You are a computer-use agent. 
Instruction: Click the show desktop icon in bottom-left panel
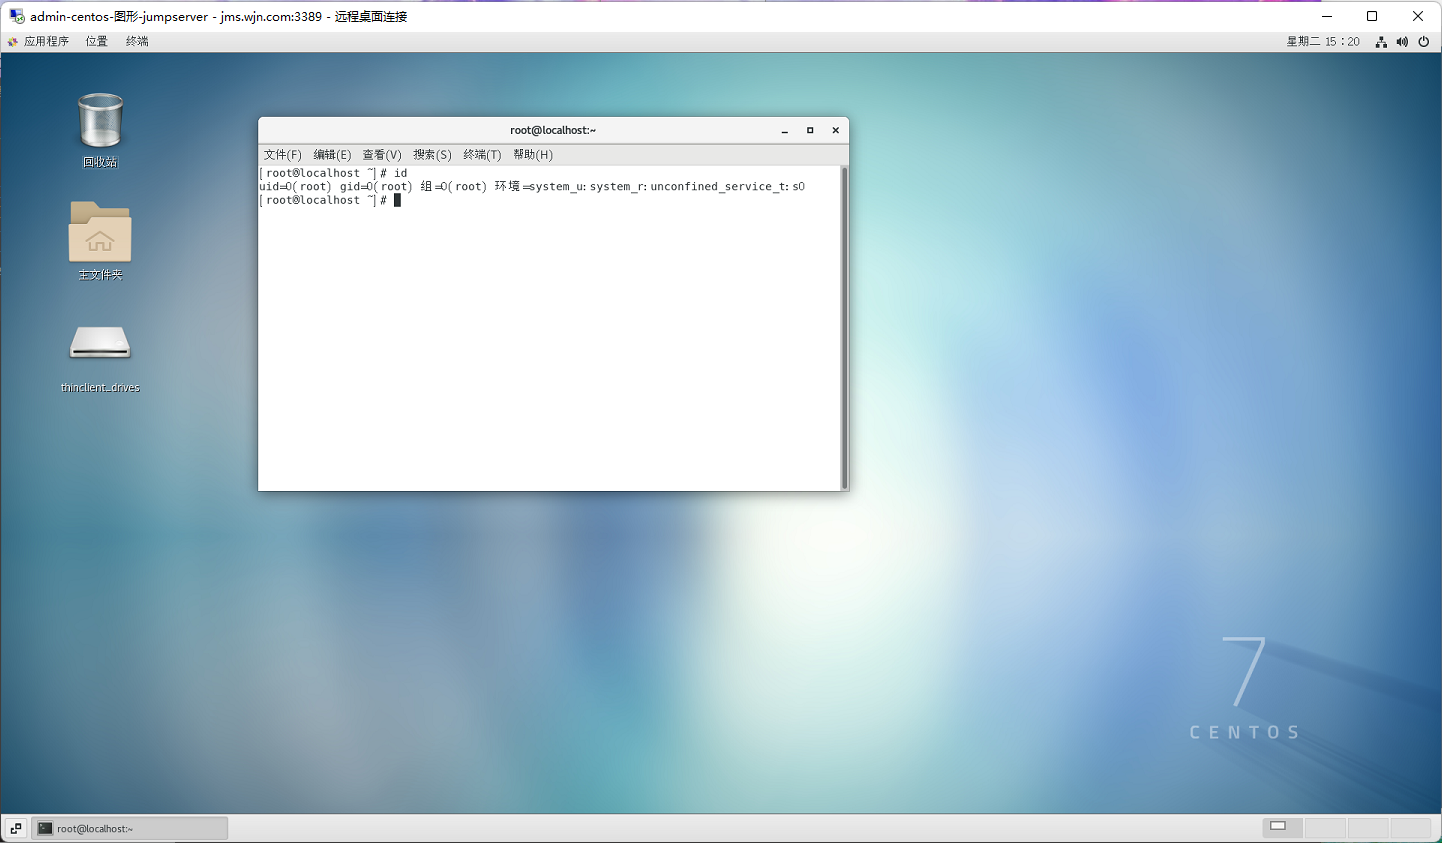(16, 828)
